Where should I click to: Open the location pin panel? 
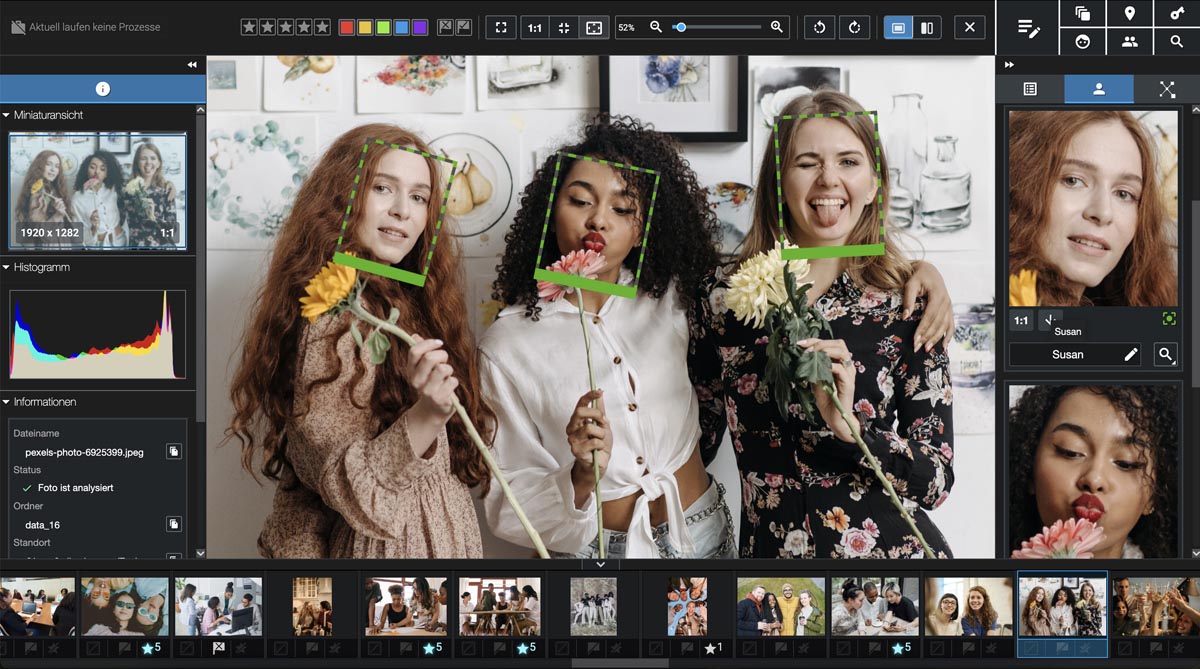click(x=1129, y=13)
